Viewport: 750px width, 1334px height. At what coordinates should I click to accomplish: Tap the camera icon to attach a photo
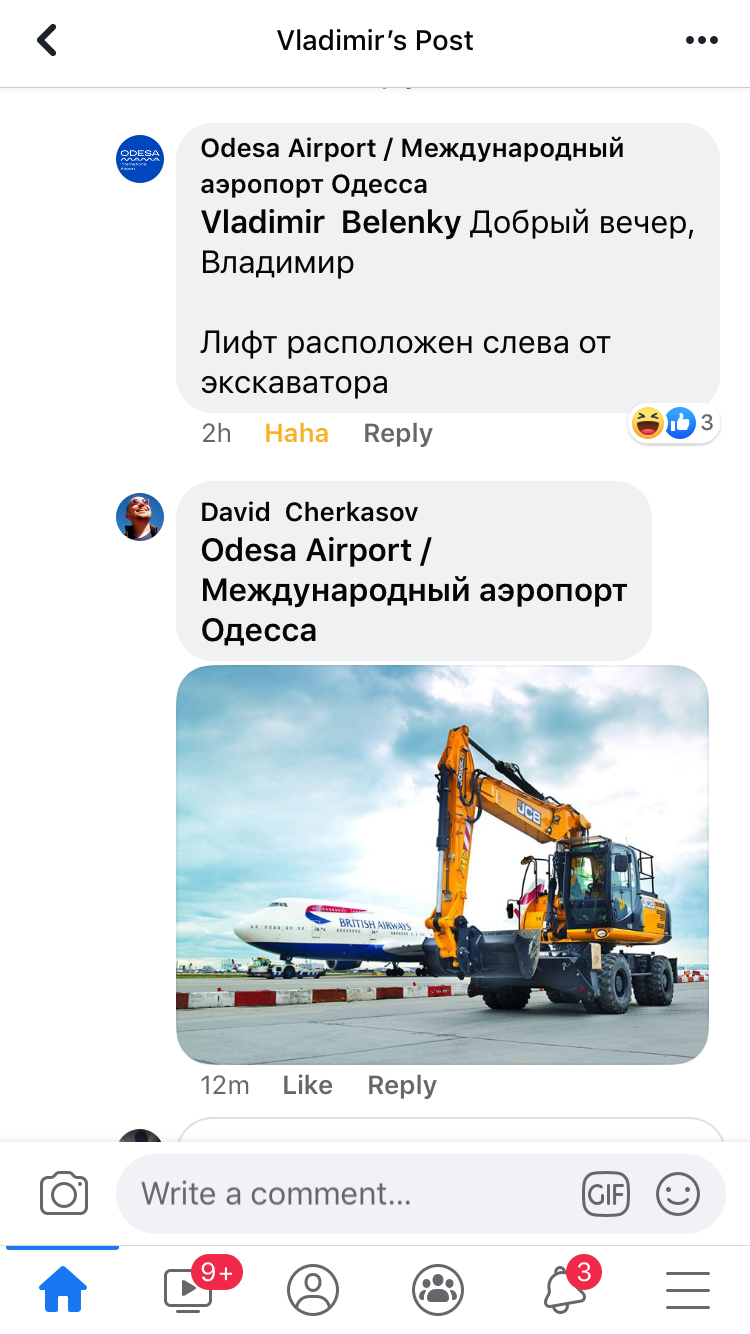pos(64,1193)
